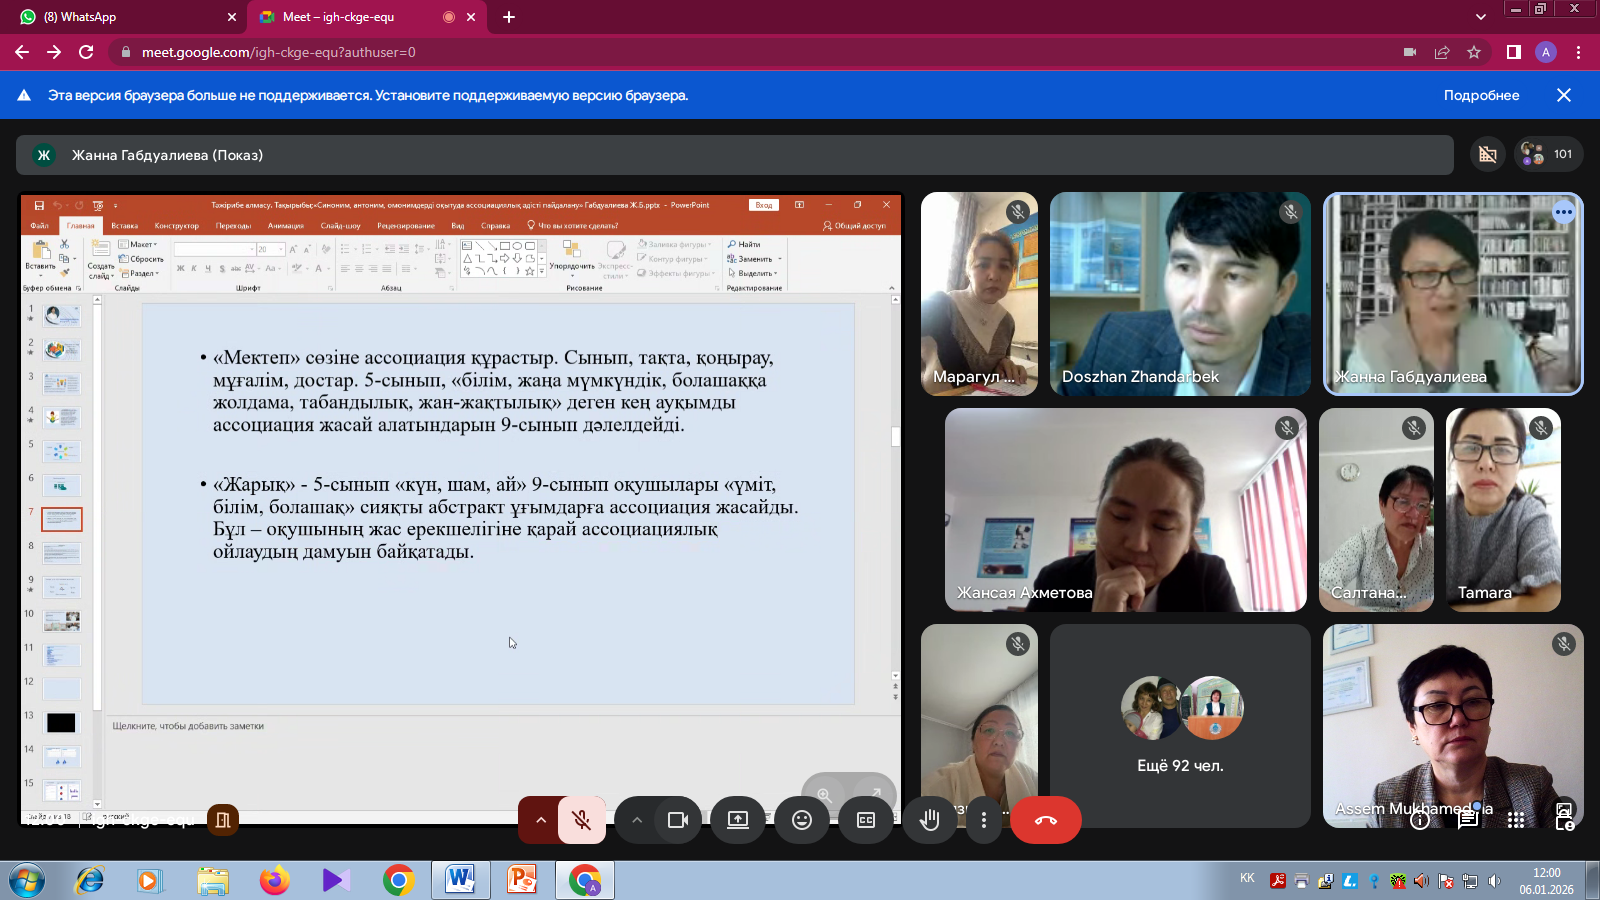Raise hand in the Google Meet call
1600x900 pixels.
tap(929, 820)
